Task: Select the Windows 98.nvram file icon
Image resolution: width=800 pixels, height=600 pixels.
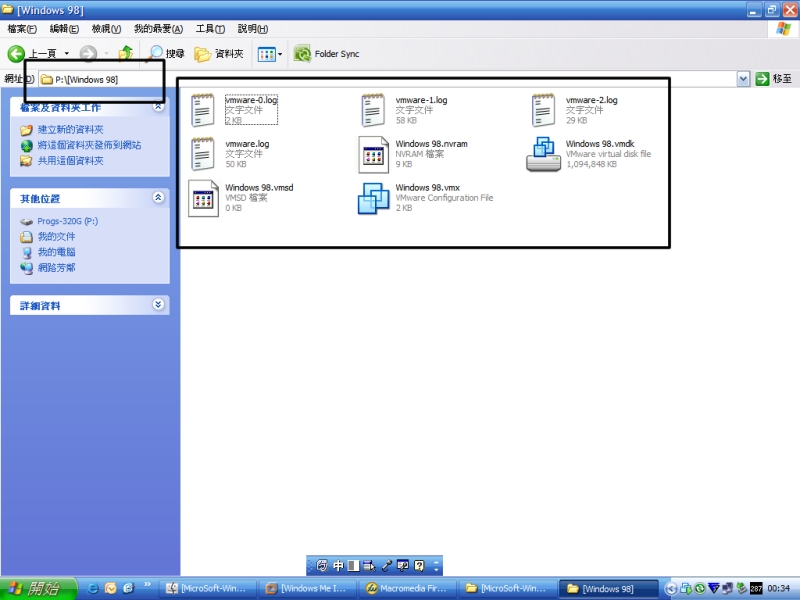Action: 373,155
